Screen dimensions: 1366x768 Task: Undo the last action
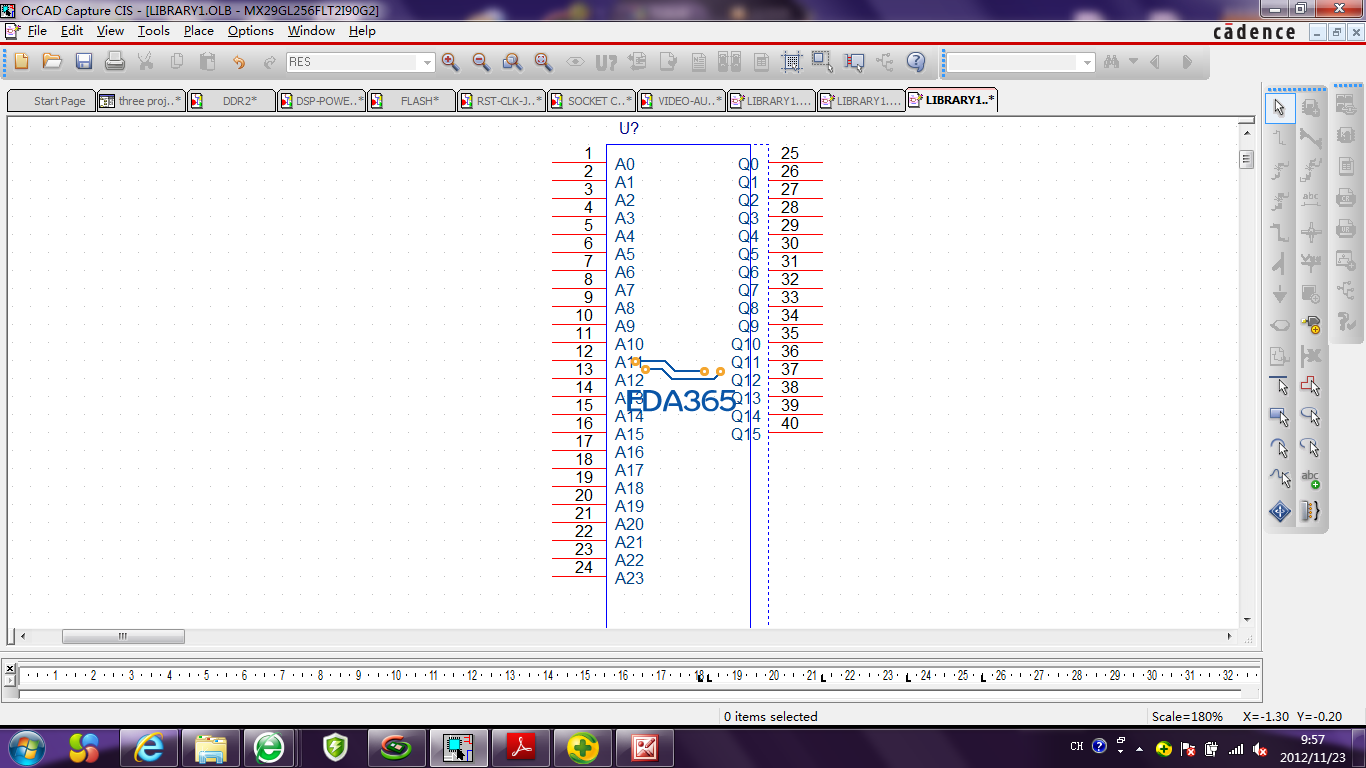pos(238,62)
